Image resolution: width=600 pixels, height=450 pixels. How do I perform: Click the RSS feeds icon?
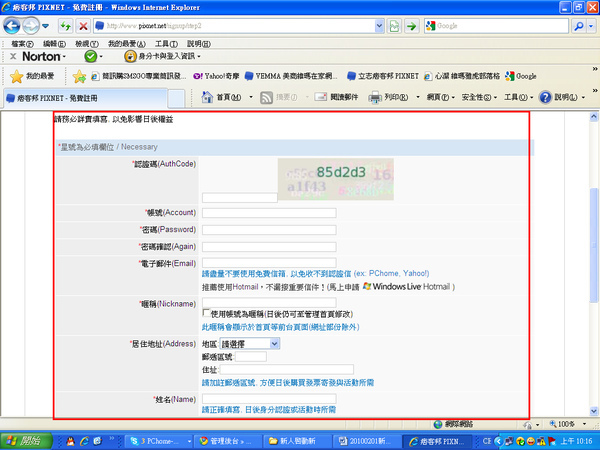click(266, 98)
